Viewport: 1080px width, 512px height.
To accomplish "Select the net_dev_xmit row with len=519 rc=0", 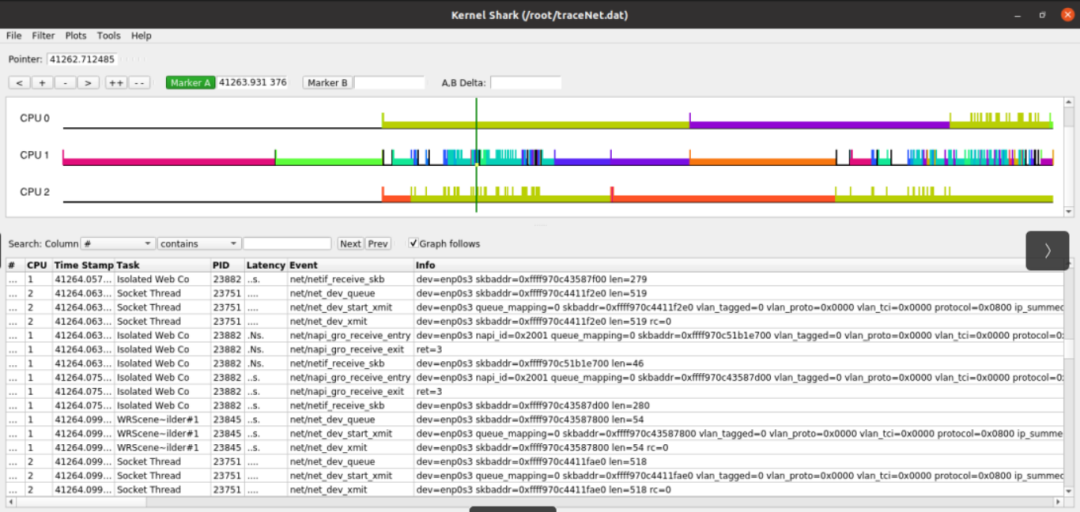I will pos(534,321).
